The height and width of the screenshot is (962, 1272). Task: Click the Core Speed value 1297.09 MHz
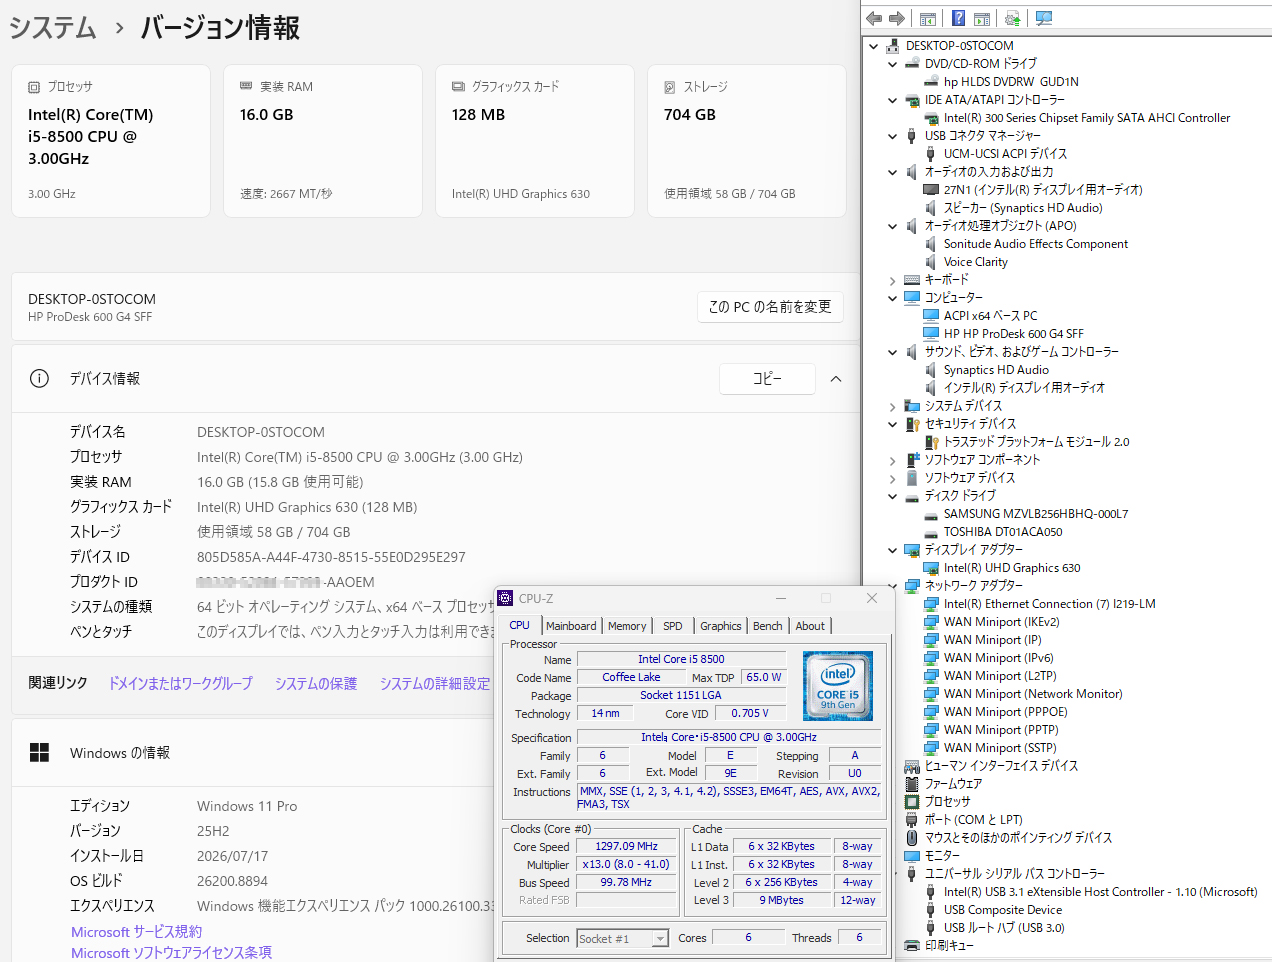click(627, 846)
